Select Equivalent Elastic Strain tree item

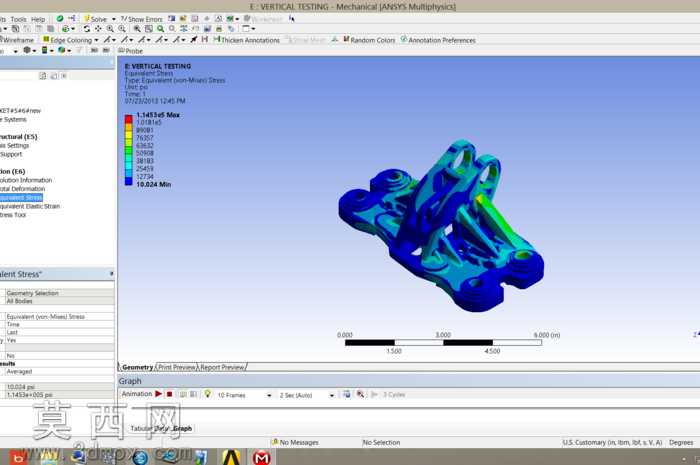coord(30,206)
